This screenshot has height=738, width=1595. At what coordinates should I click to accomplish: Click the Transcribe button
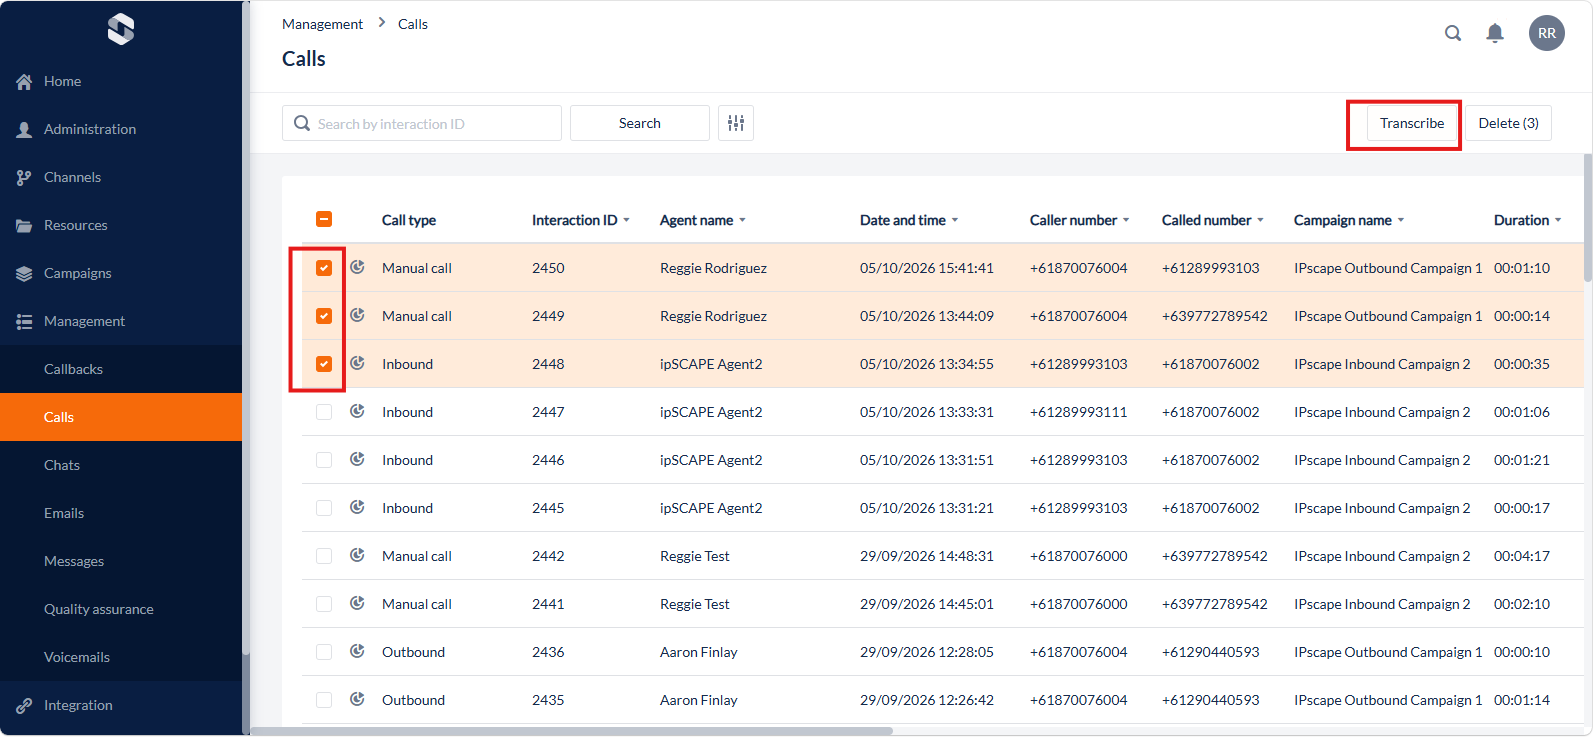tap(1412, 123)
